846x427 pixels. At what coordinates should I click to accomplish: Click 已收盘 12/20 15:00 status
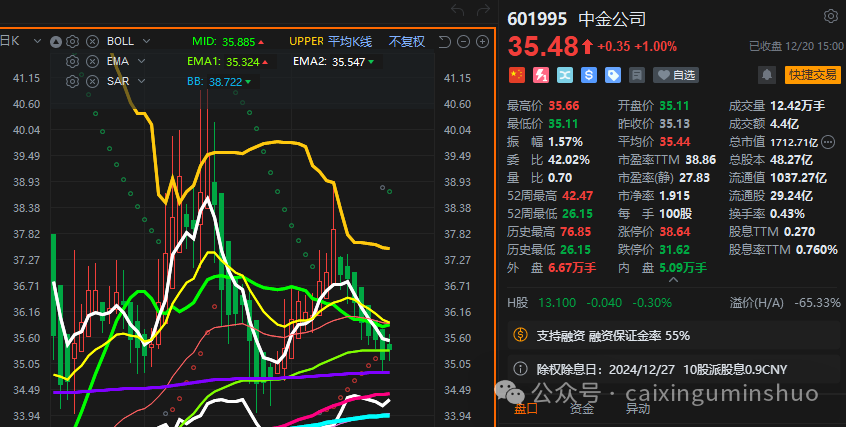coord(796,46)
